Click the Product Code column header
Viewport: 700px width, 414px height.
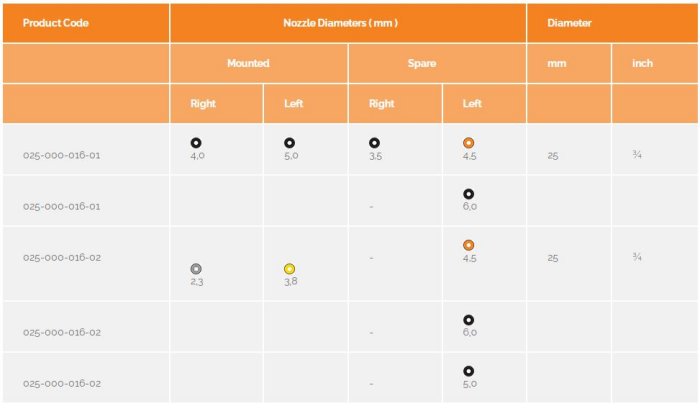55,22
